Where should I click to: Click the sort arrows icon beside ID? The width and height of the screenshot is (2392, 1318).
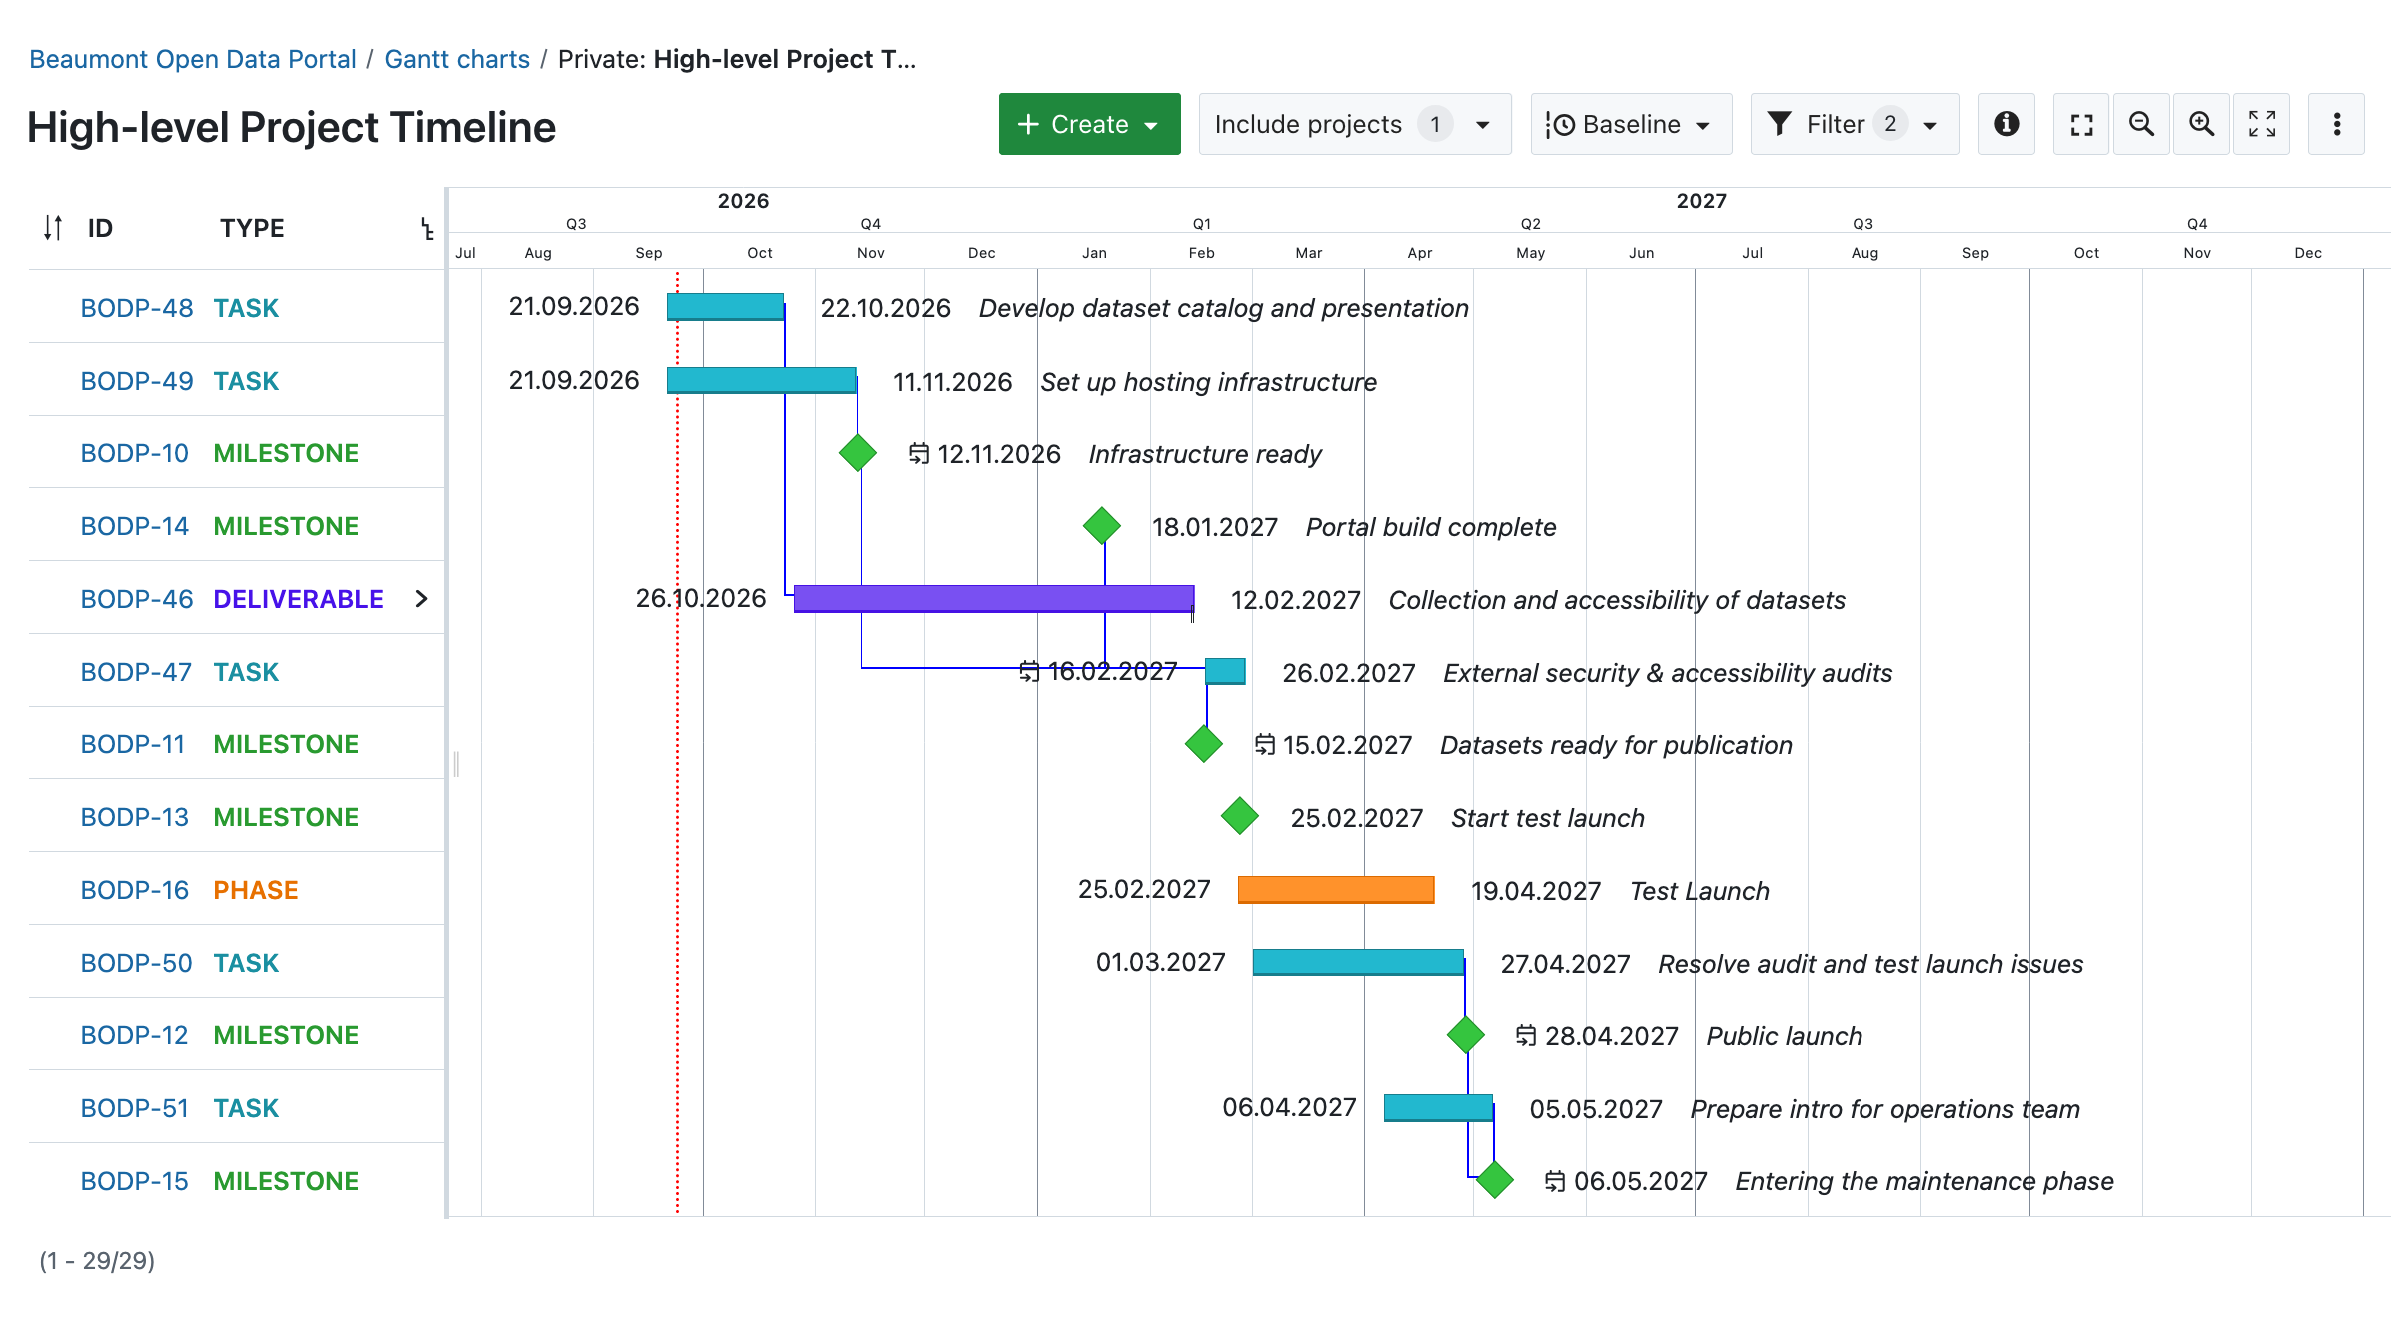pos(53,228)
